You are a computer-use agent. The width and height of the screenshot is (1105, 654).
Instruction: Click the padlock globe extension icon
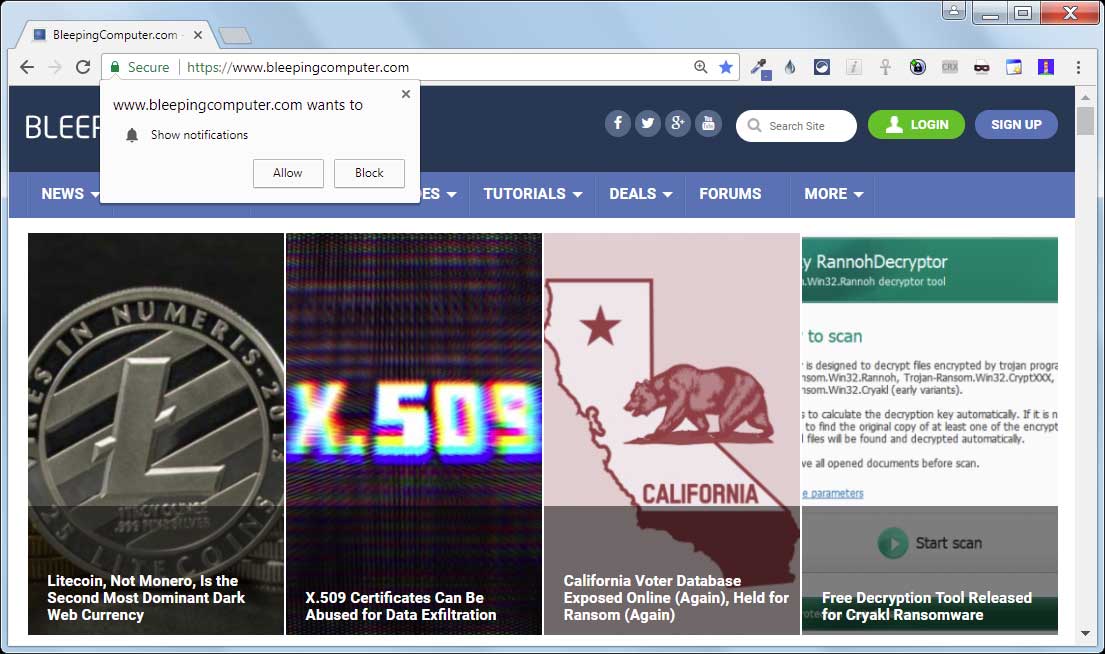click(918, 67)
